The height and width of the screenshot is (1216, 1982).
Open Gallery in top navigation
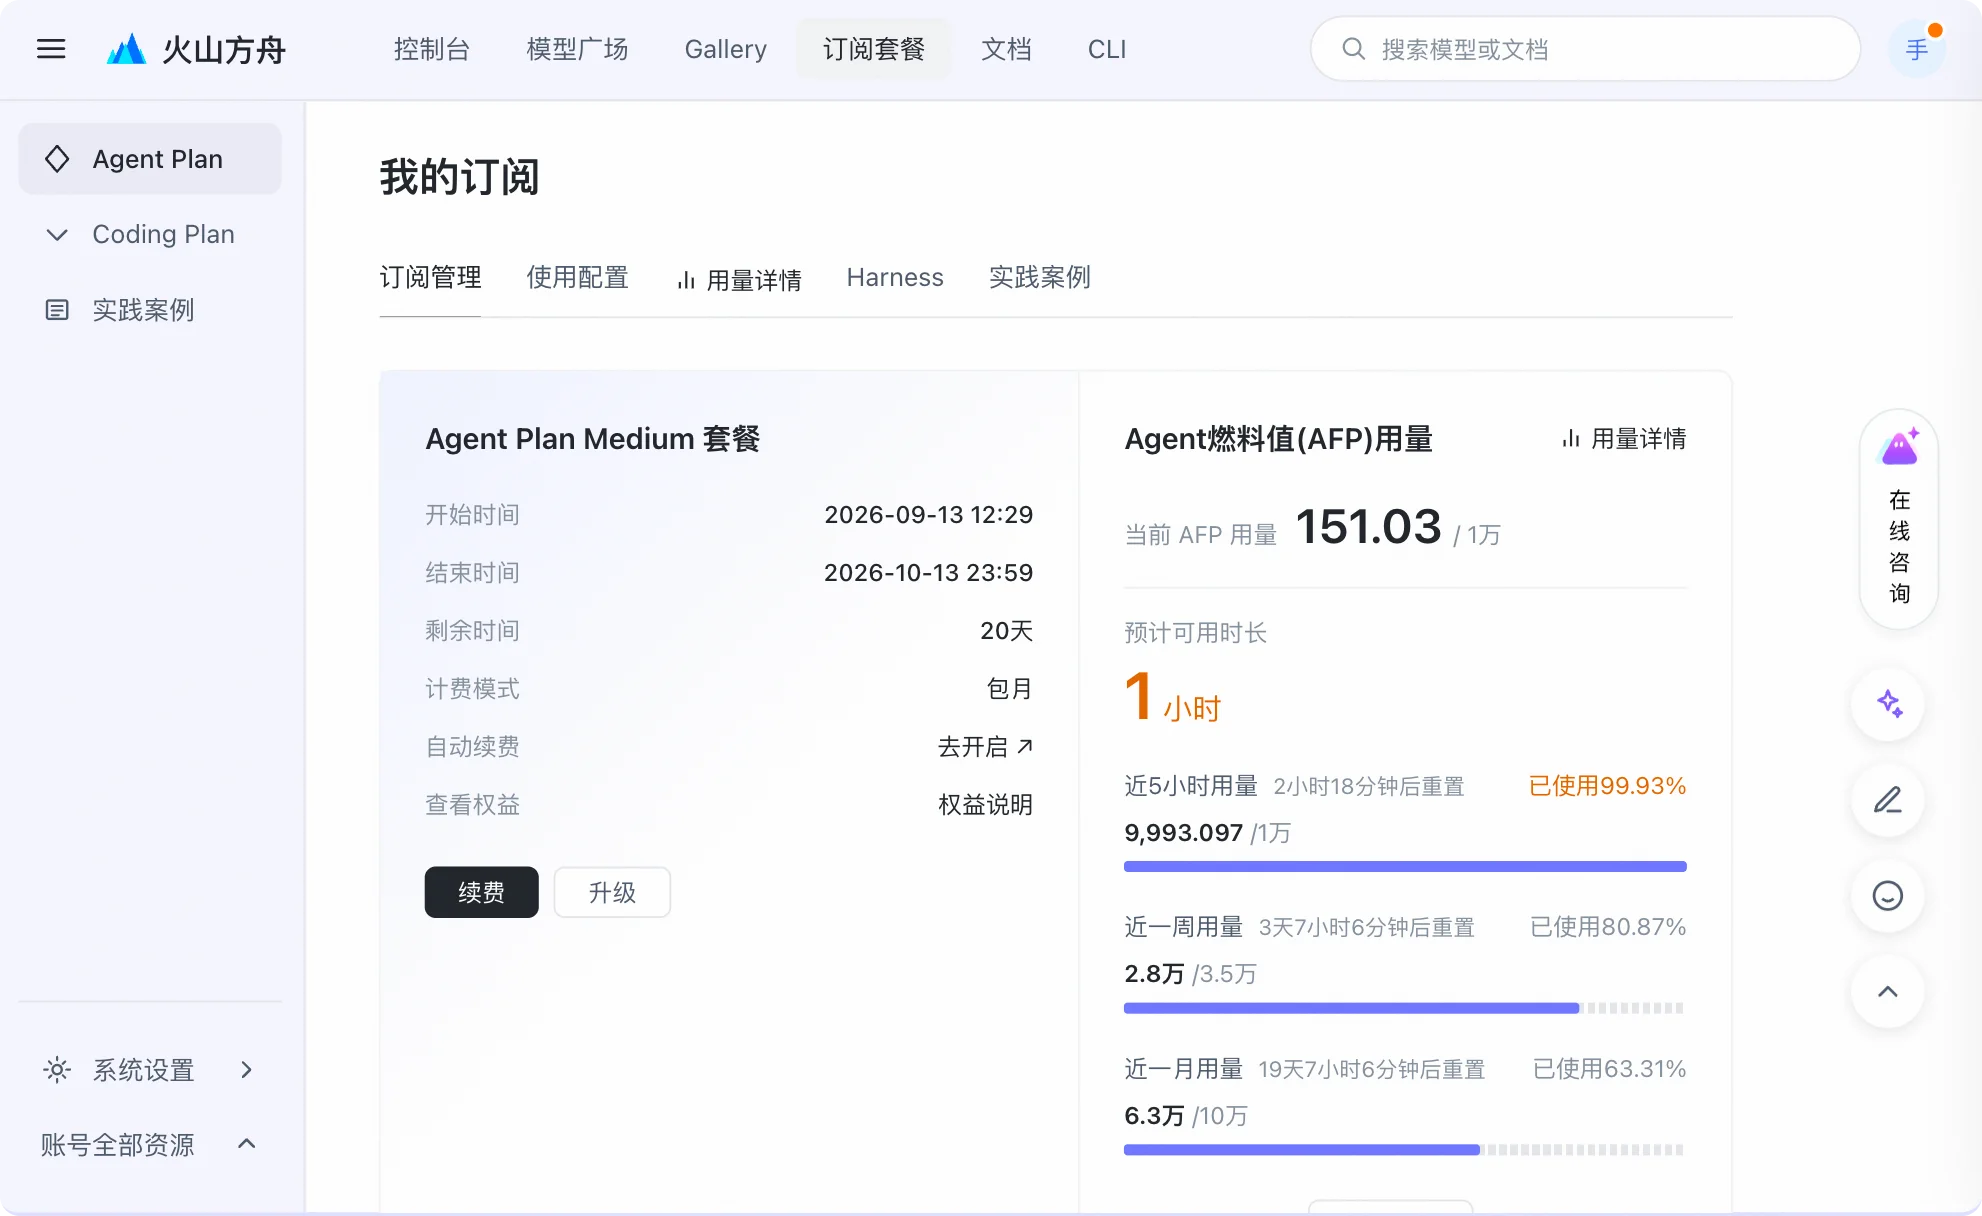(x=726, y=49)
